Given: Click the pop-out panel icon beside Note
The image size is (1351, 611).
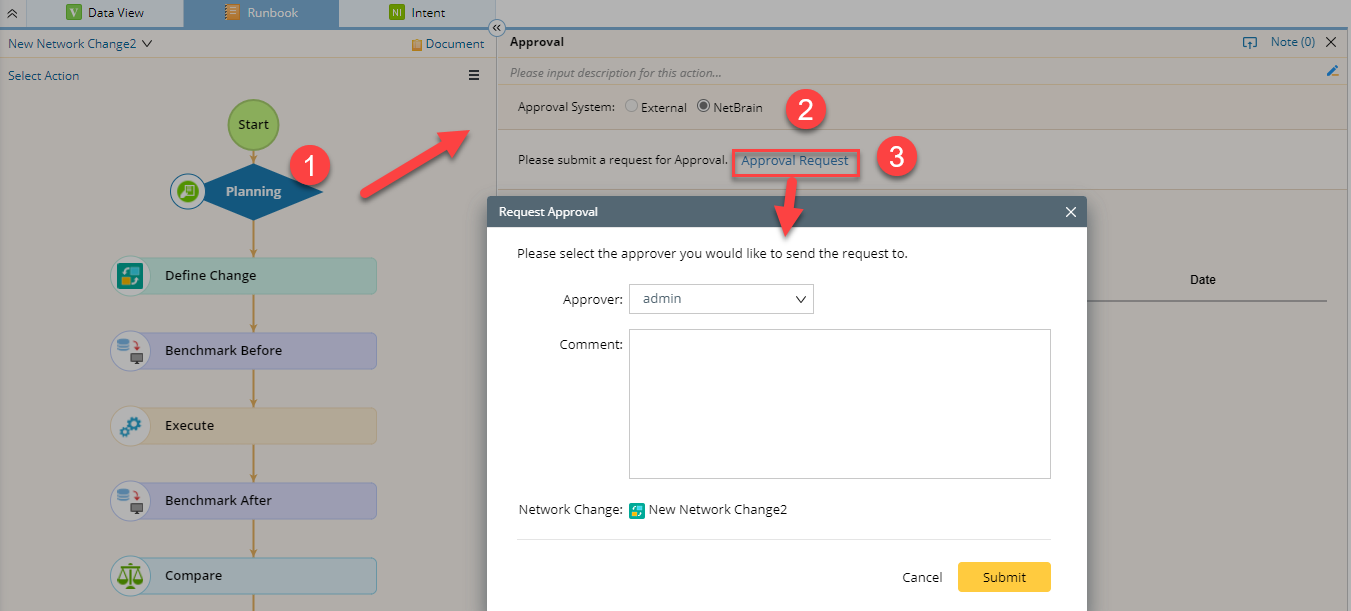Looking at the screenshot, I should pyautogui.click(x=1249, y=43).
